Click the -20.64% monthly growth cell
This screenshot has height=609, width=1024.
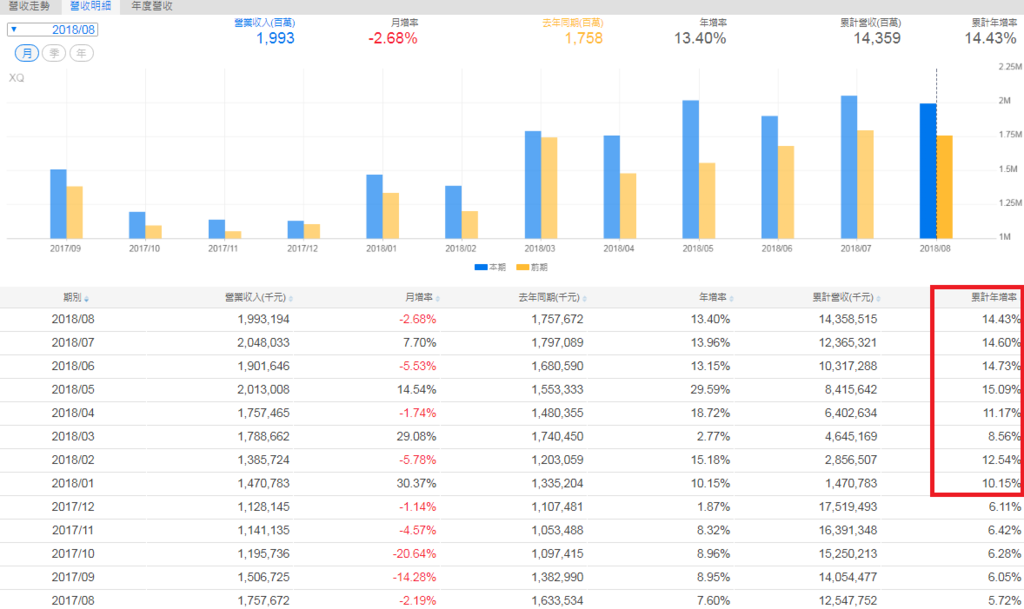[415, 554]
